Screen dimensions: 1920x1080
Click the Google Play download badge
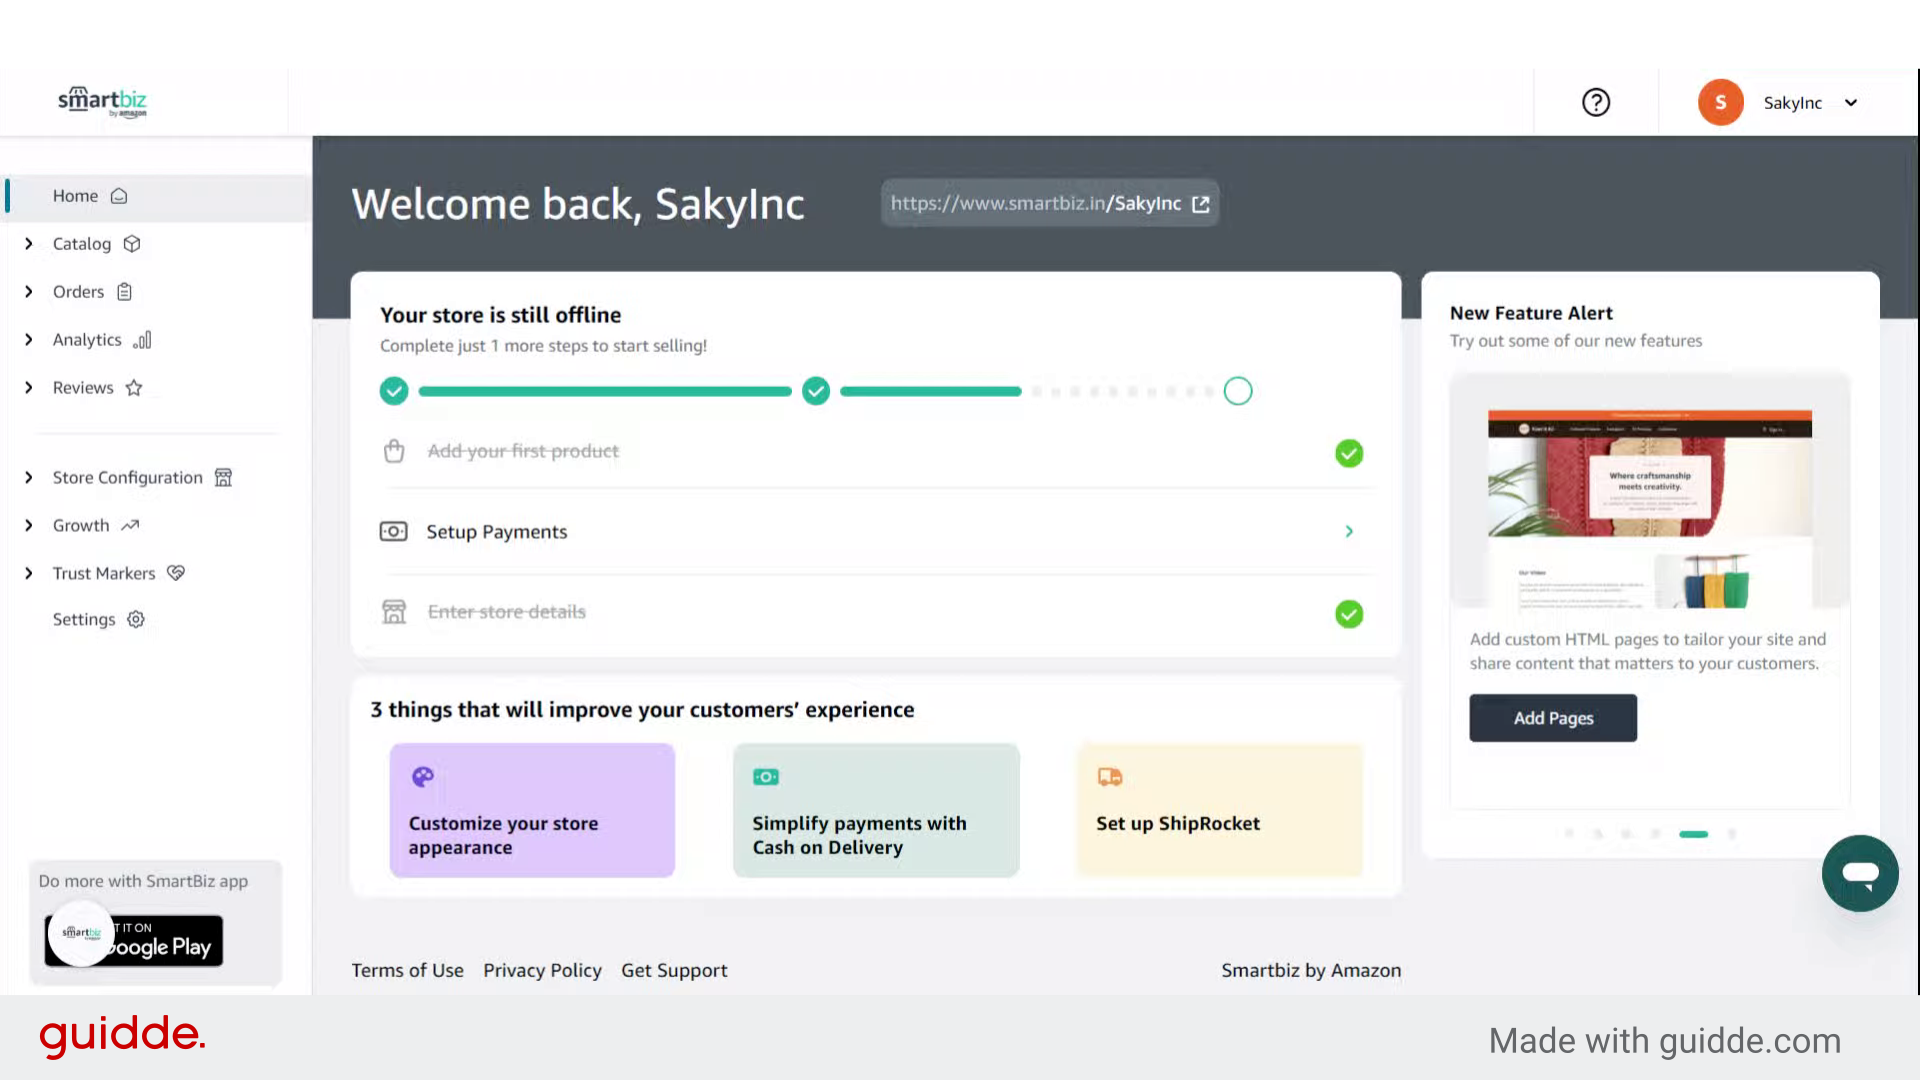[x=133, y=940]
